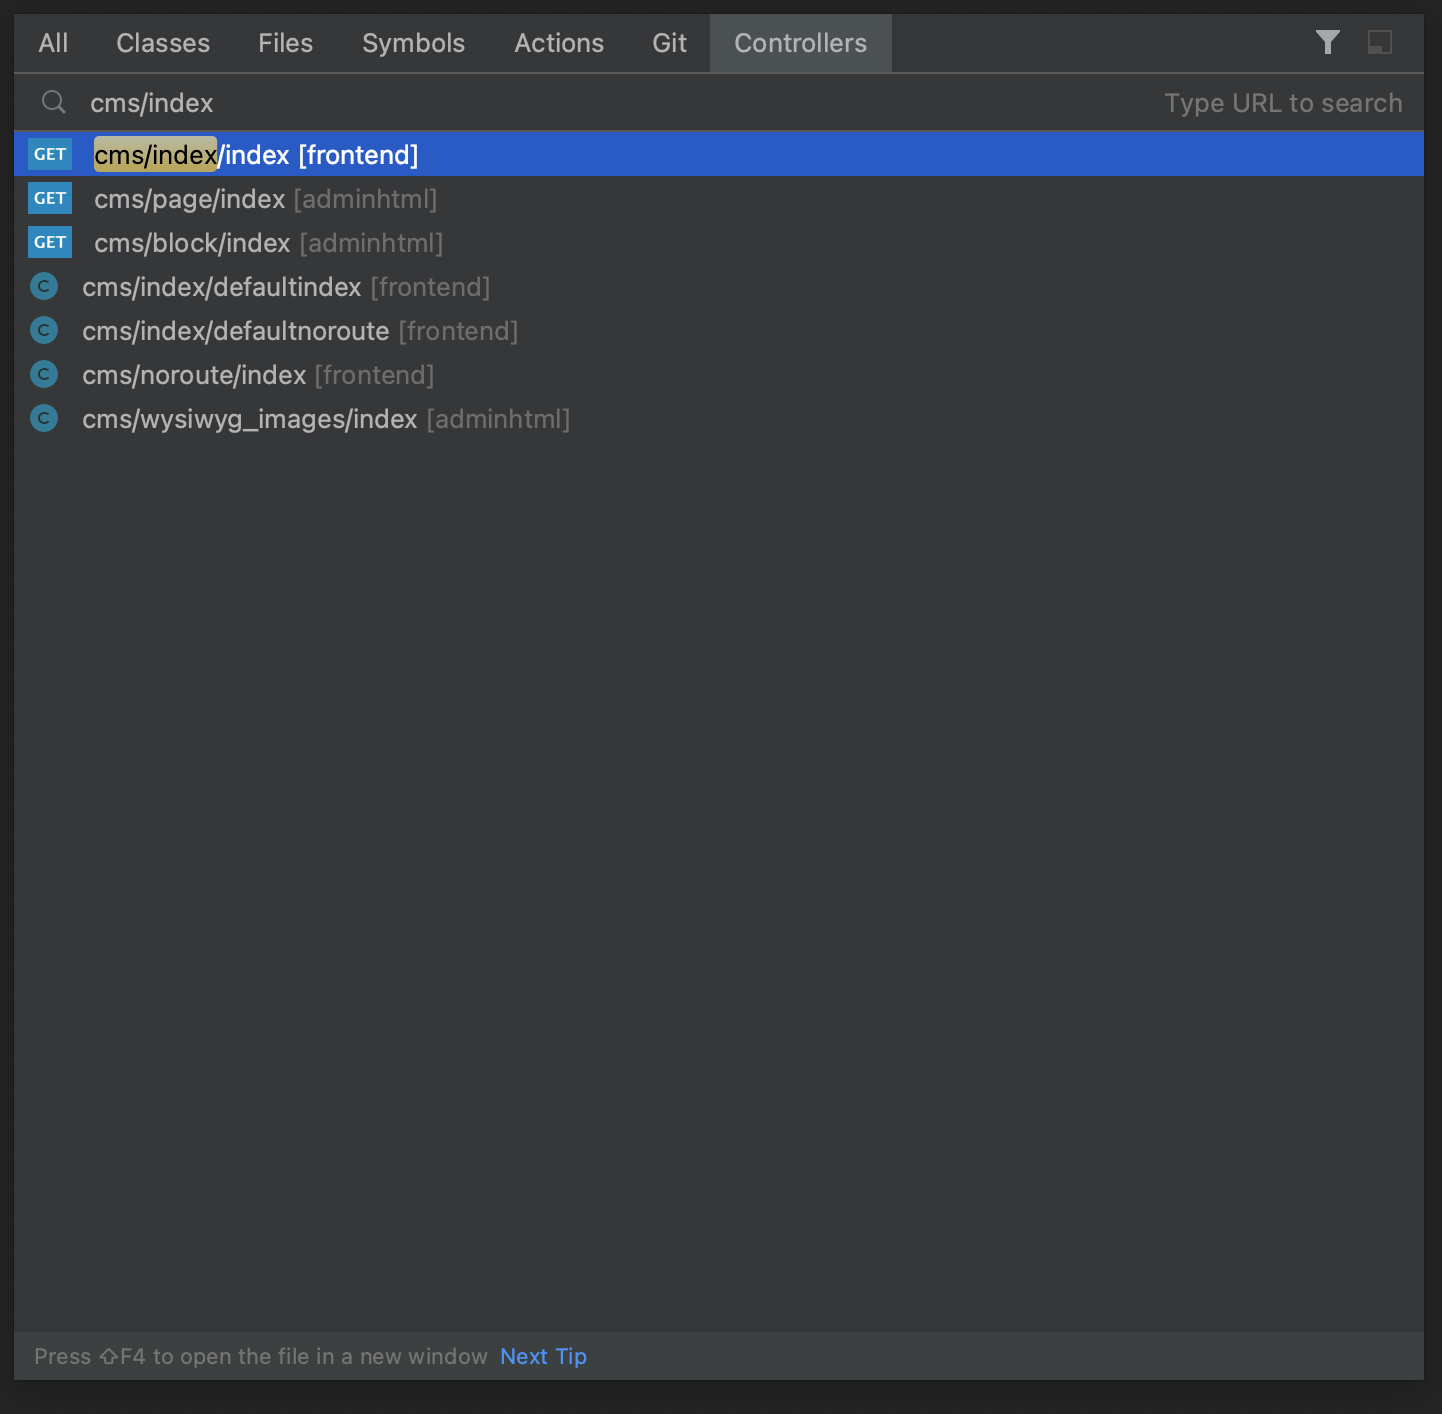Viewport: 1442px width, 1414px height.
Task: Click class icon for cms/noroute/index
Action: point(44,374)
